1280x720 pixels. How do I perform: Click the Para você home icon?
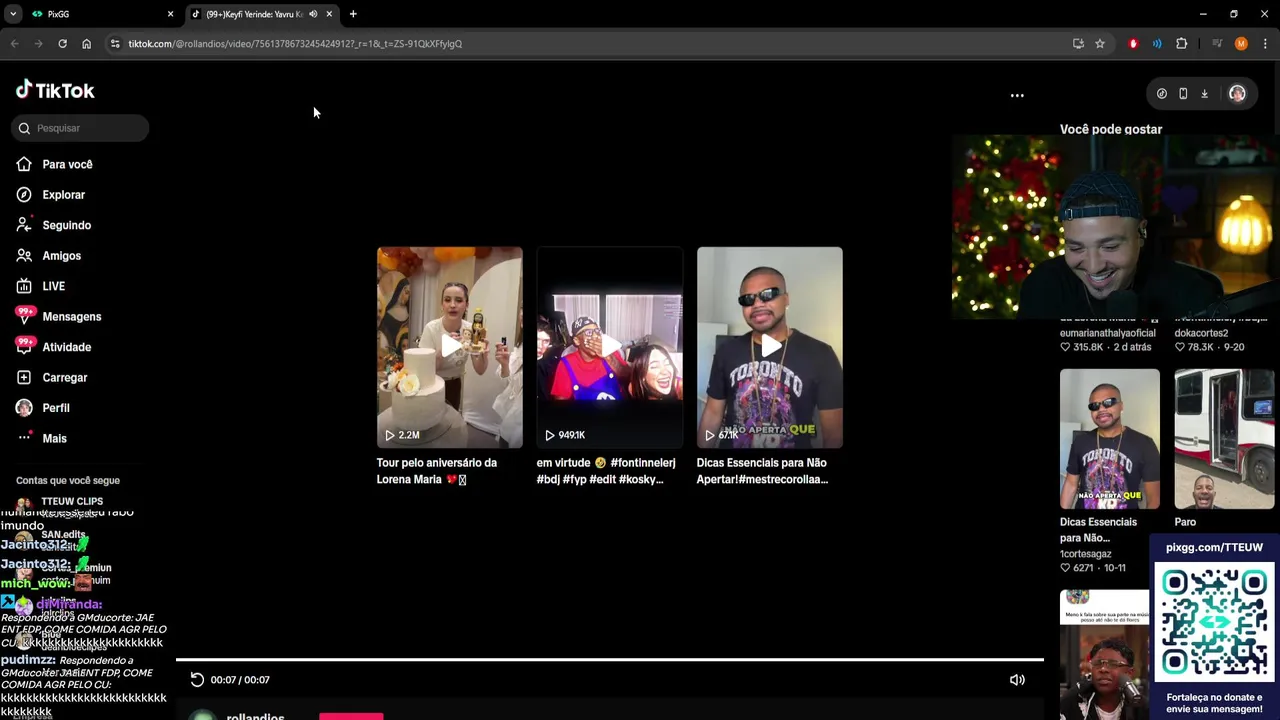tap(24, 164)
